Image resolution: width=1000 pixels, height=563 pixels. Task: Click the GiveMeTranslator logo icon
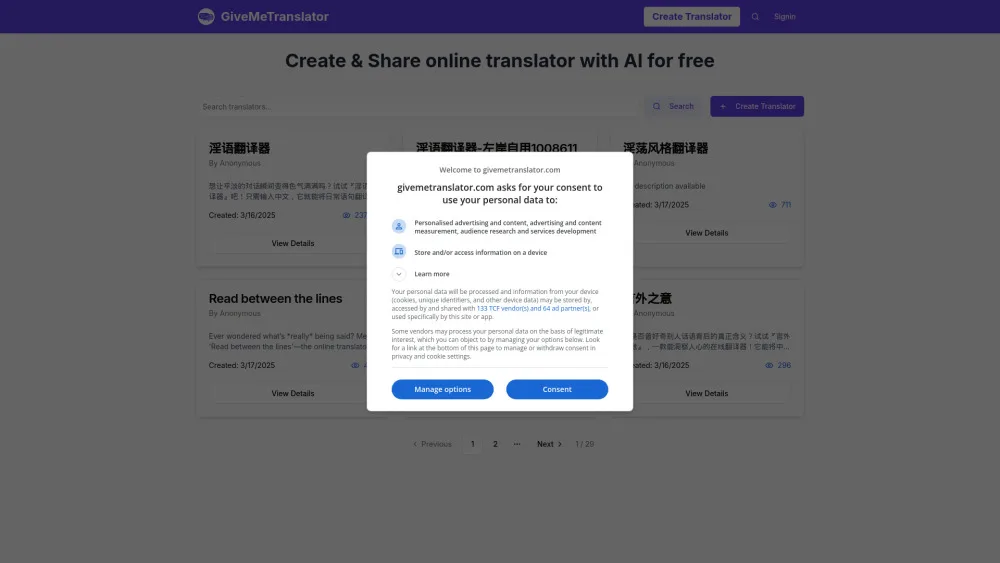pos(206,17)
